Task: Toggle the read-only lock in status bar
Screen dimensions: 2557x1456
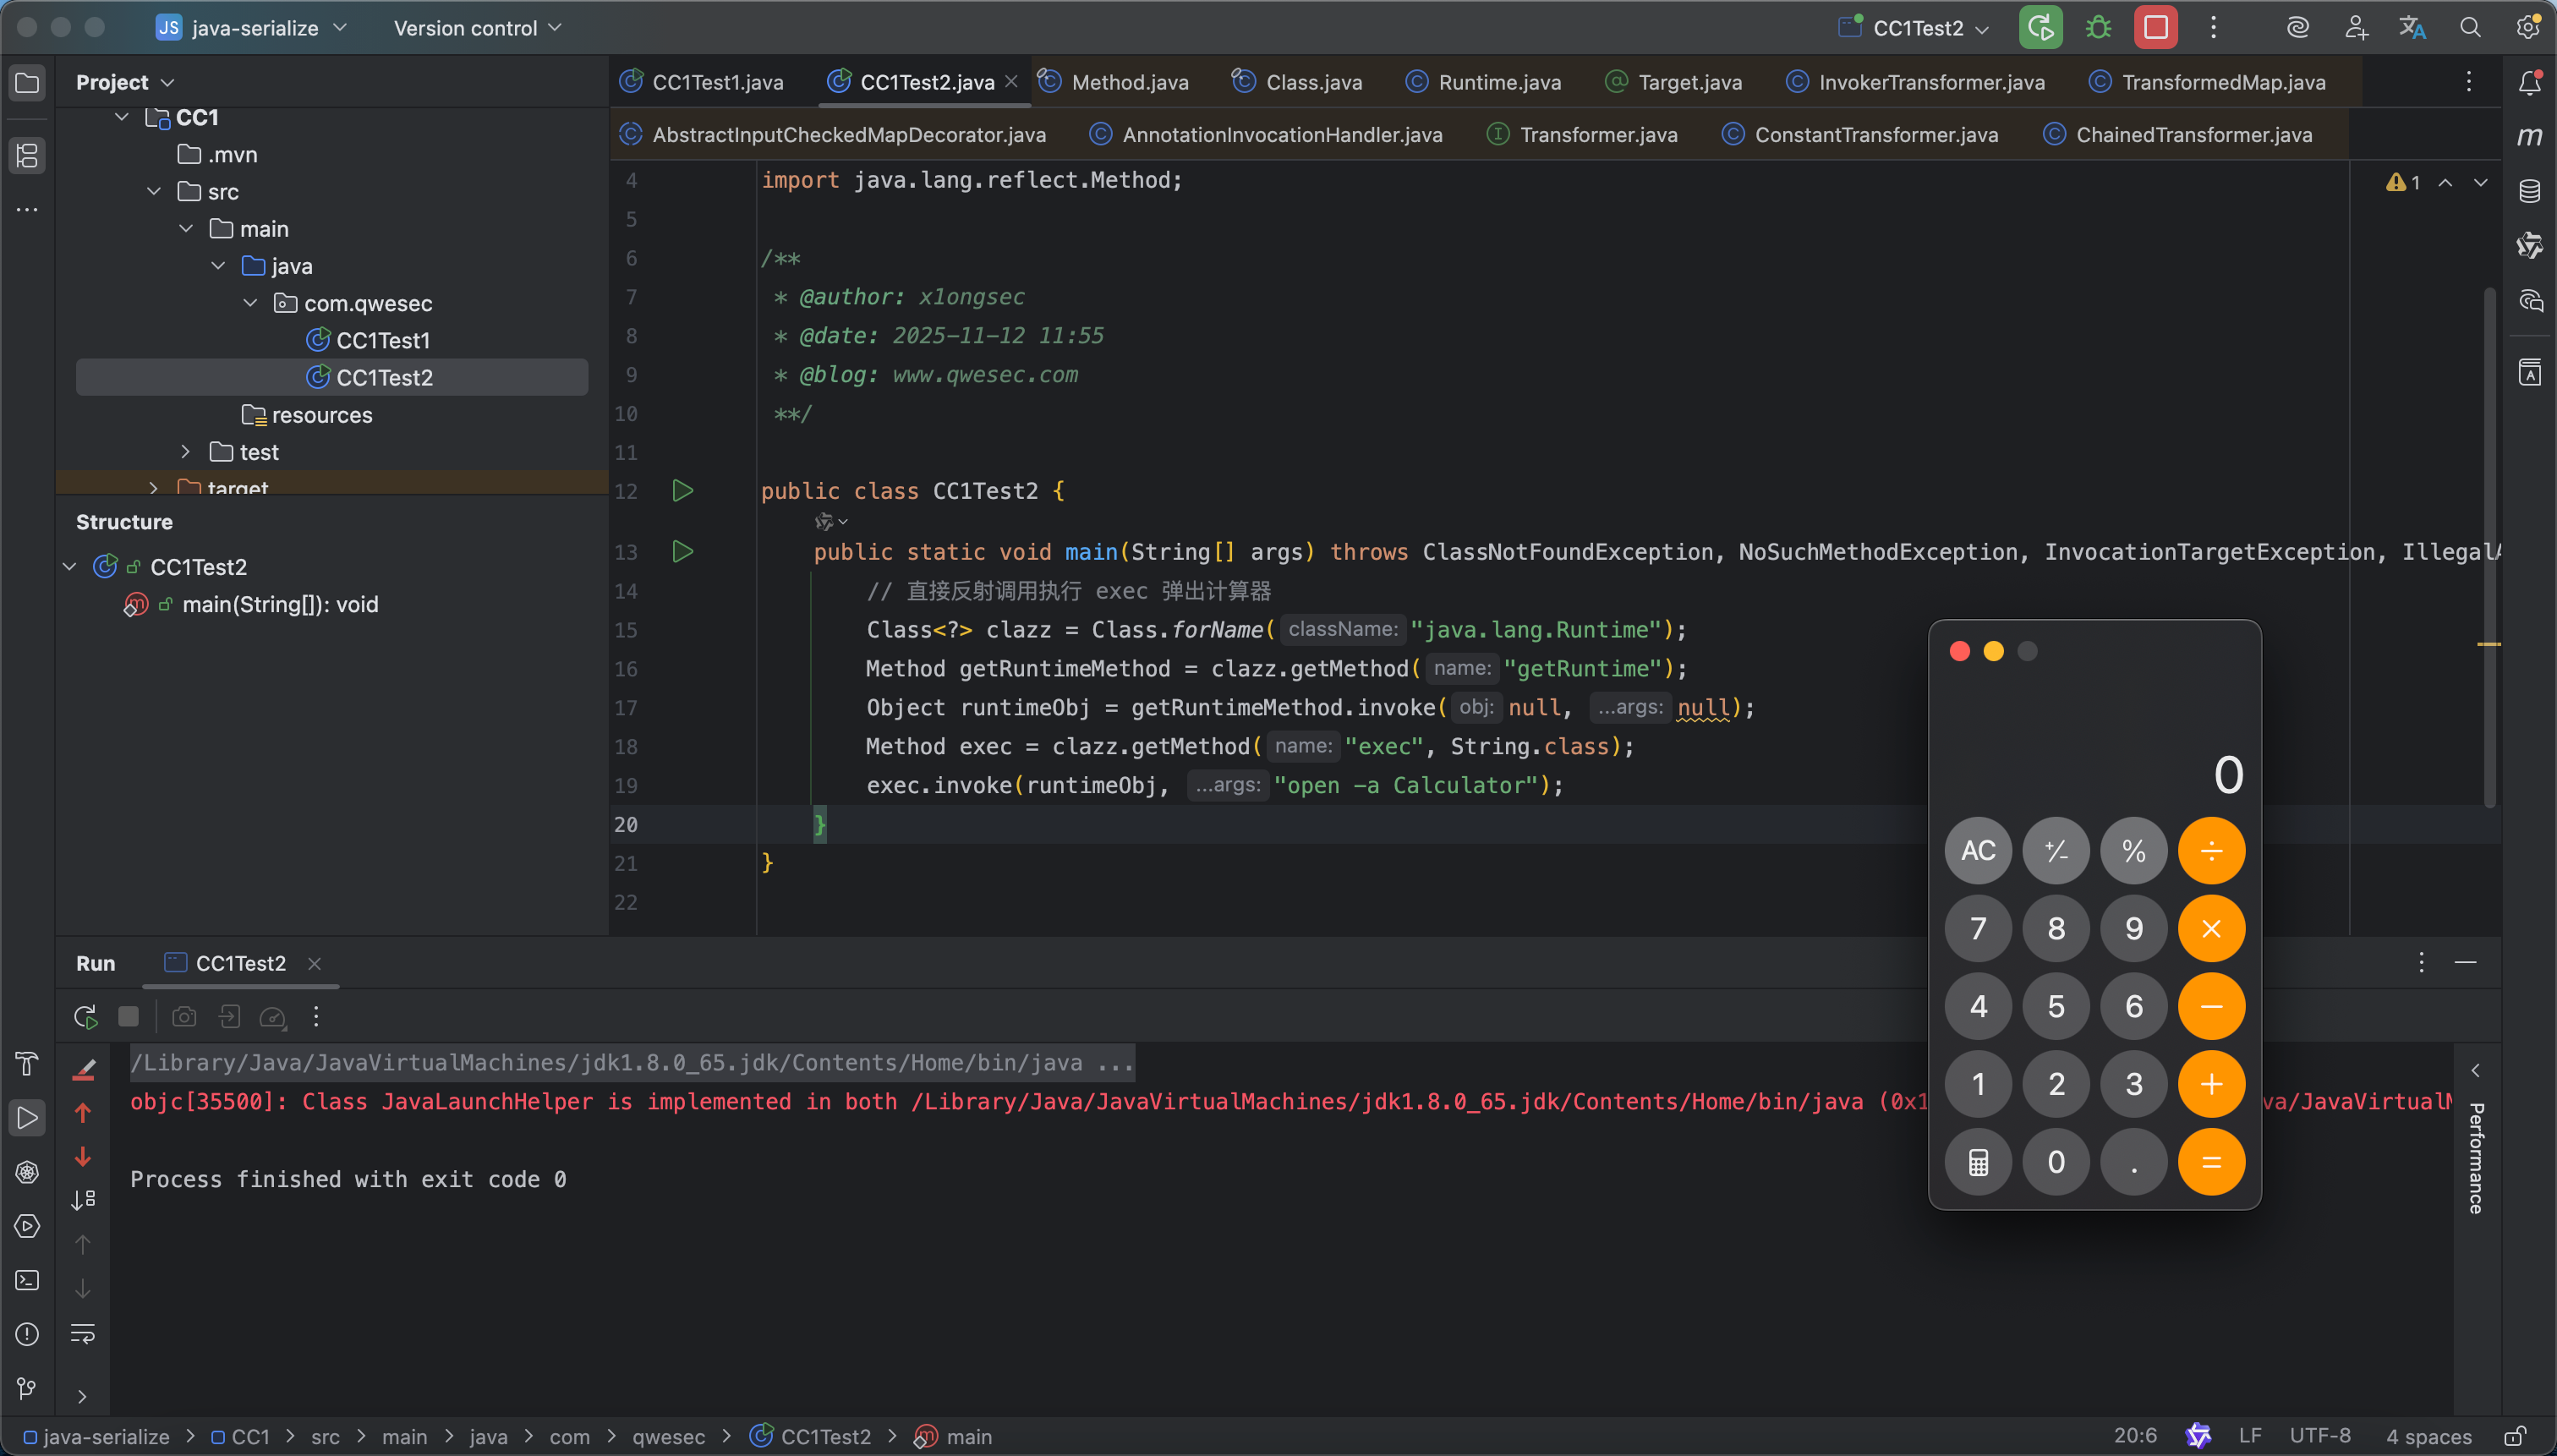Action: tap(2514, 1436)
